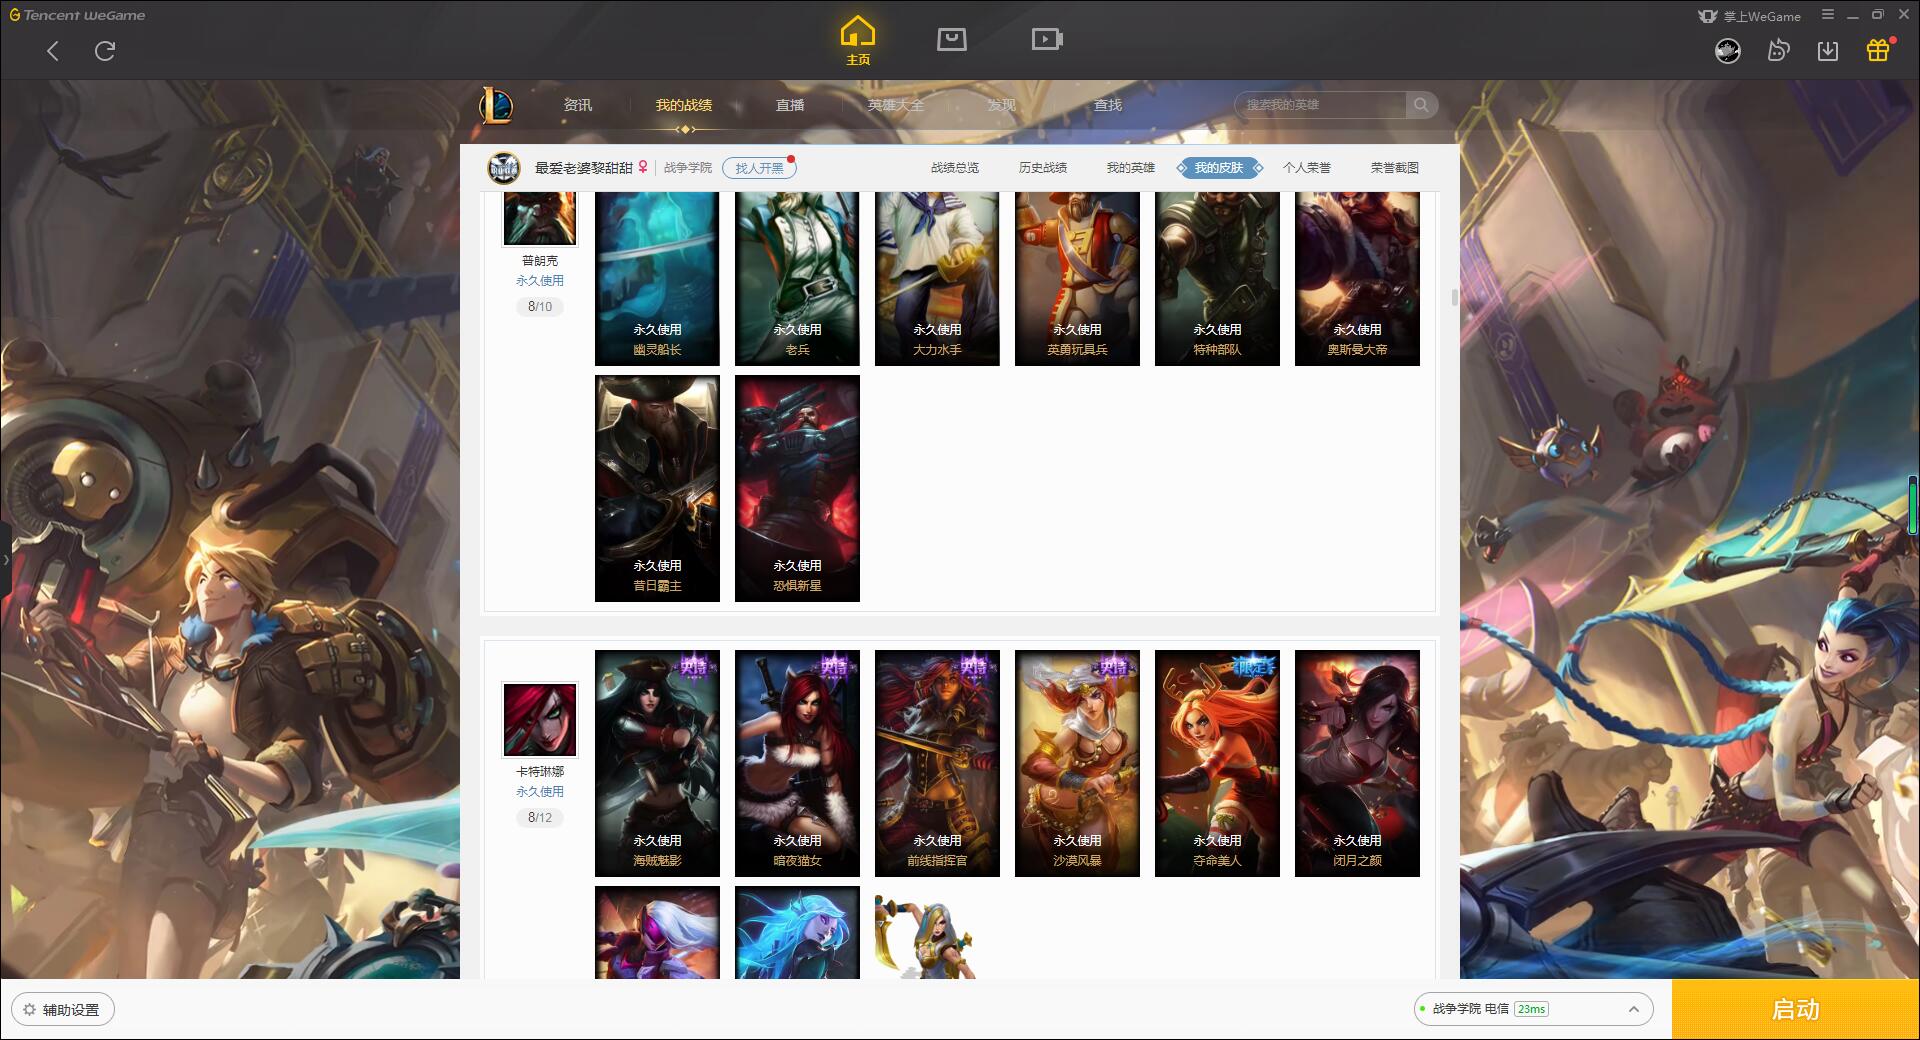
Task: Expand the 战争学院 电信 server dropdown
Action: point(1533,1009)
